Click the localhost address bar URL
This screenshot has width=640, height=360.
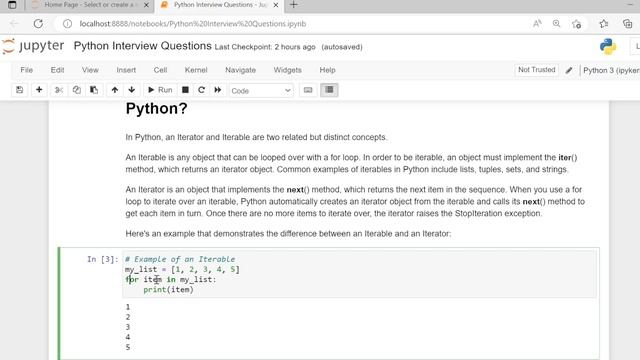pos(193,24)
